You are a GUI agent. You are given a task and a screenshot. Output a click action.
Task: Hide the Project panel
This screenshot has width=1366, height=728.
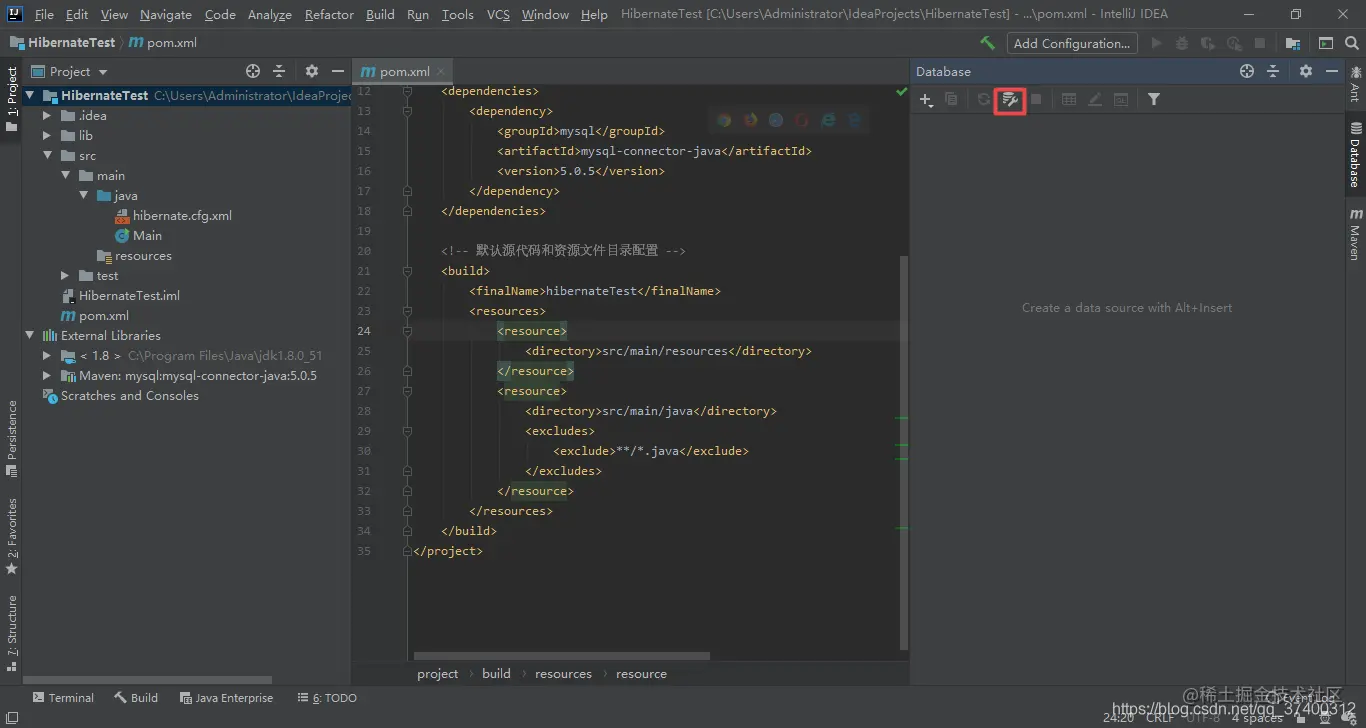[338, 71]
